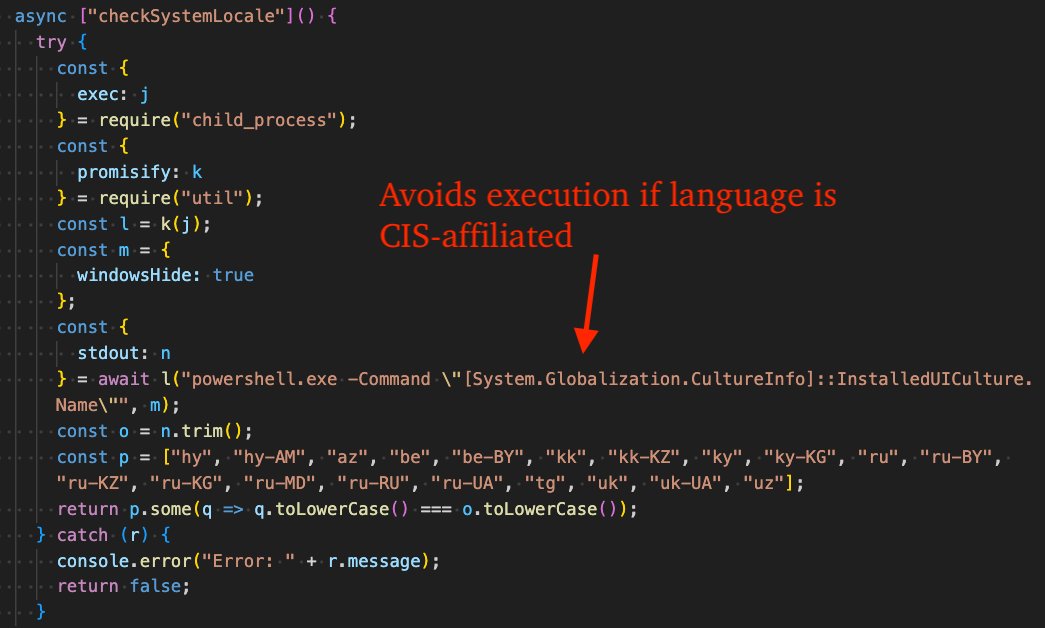Click "System.Globalization.CultureInfo" text

coord(640,379)
